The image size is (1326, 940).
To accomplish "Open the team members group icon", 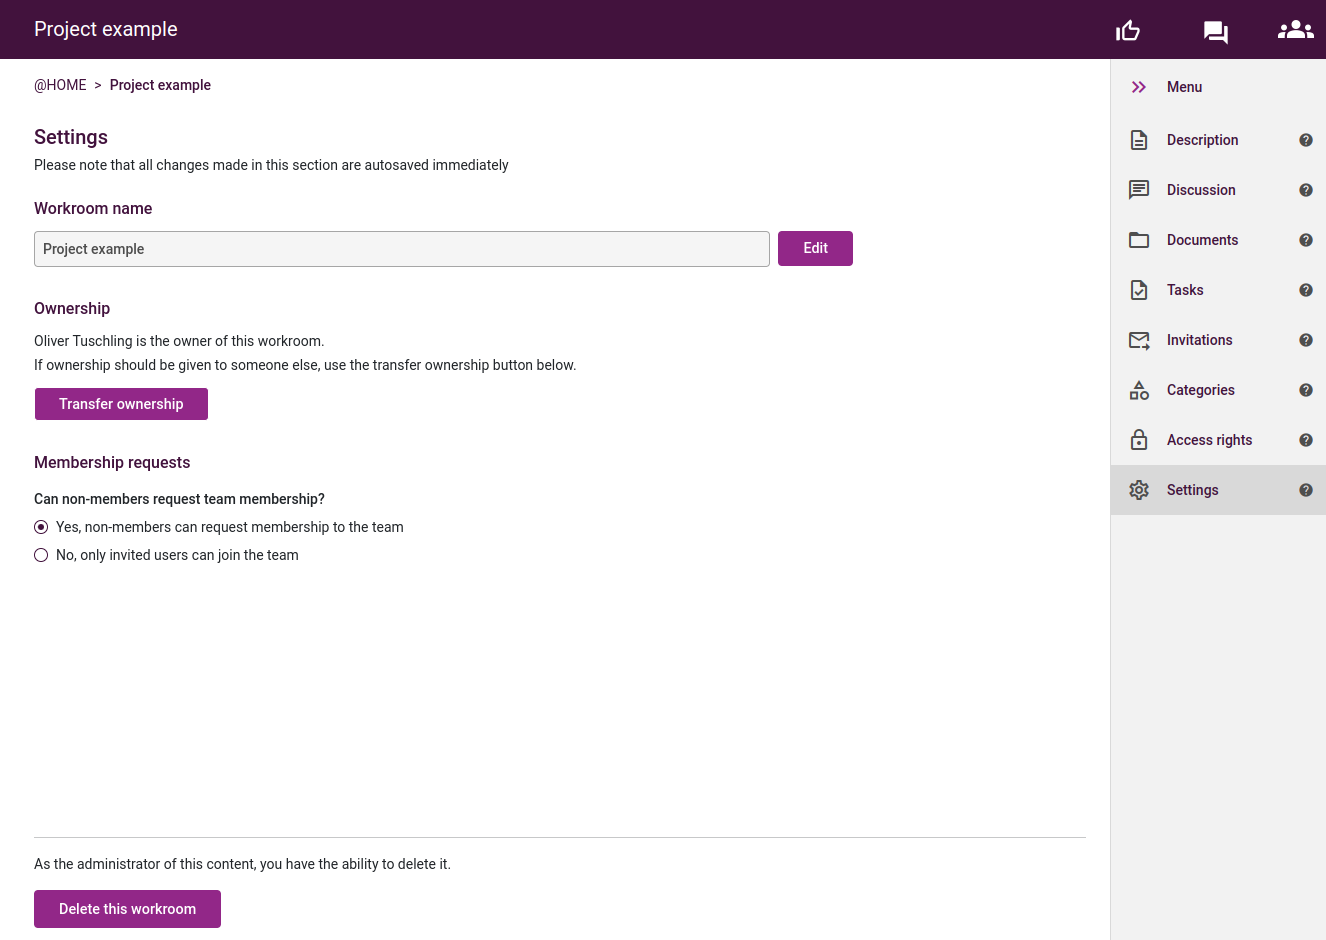I will point(1296,30).
